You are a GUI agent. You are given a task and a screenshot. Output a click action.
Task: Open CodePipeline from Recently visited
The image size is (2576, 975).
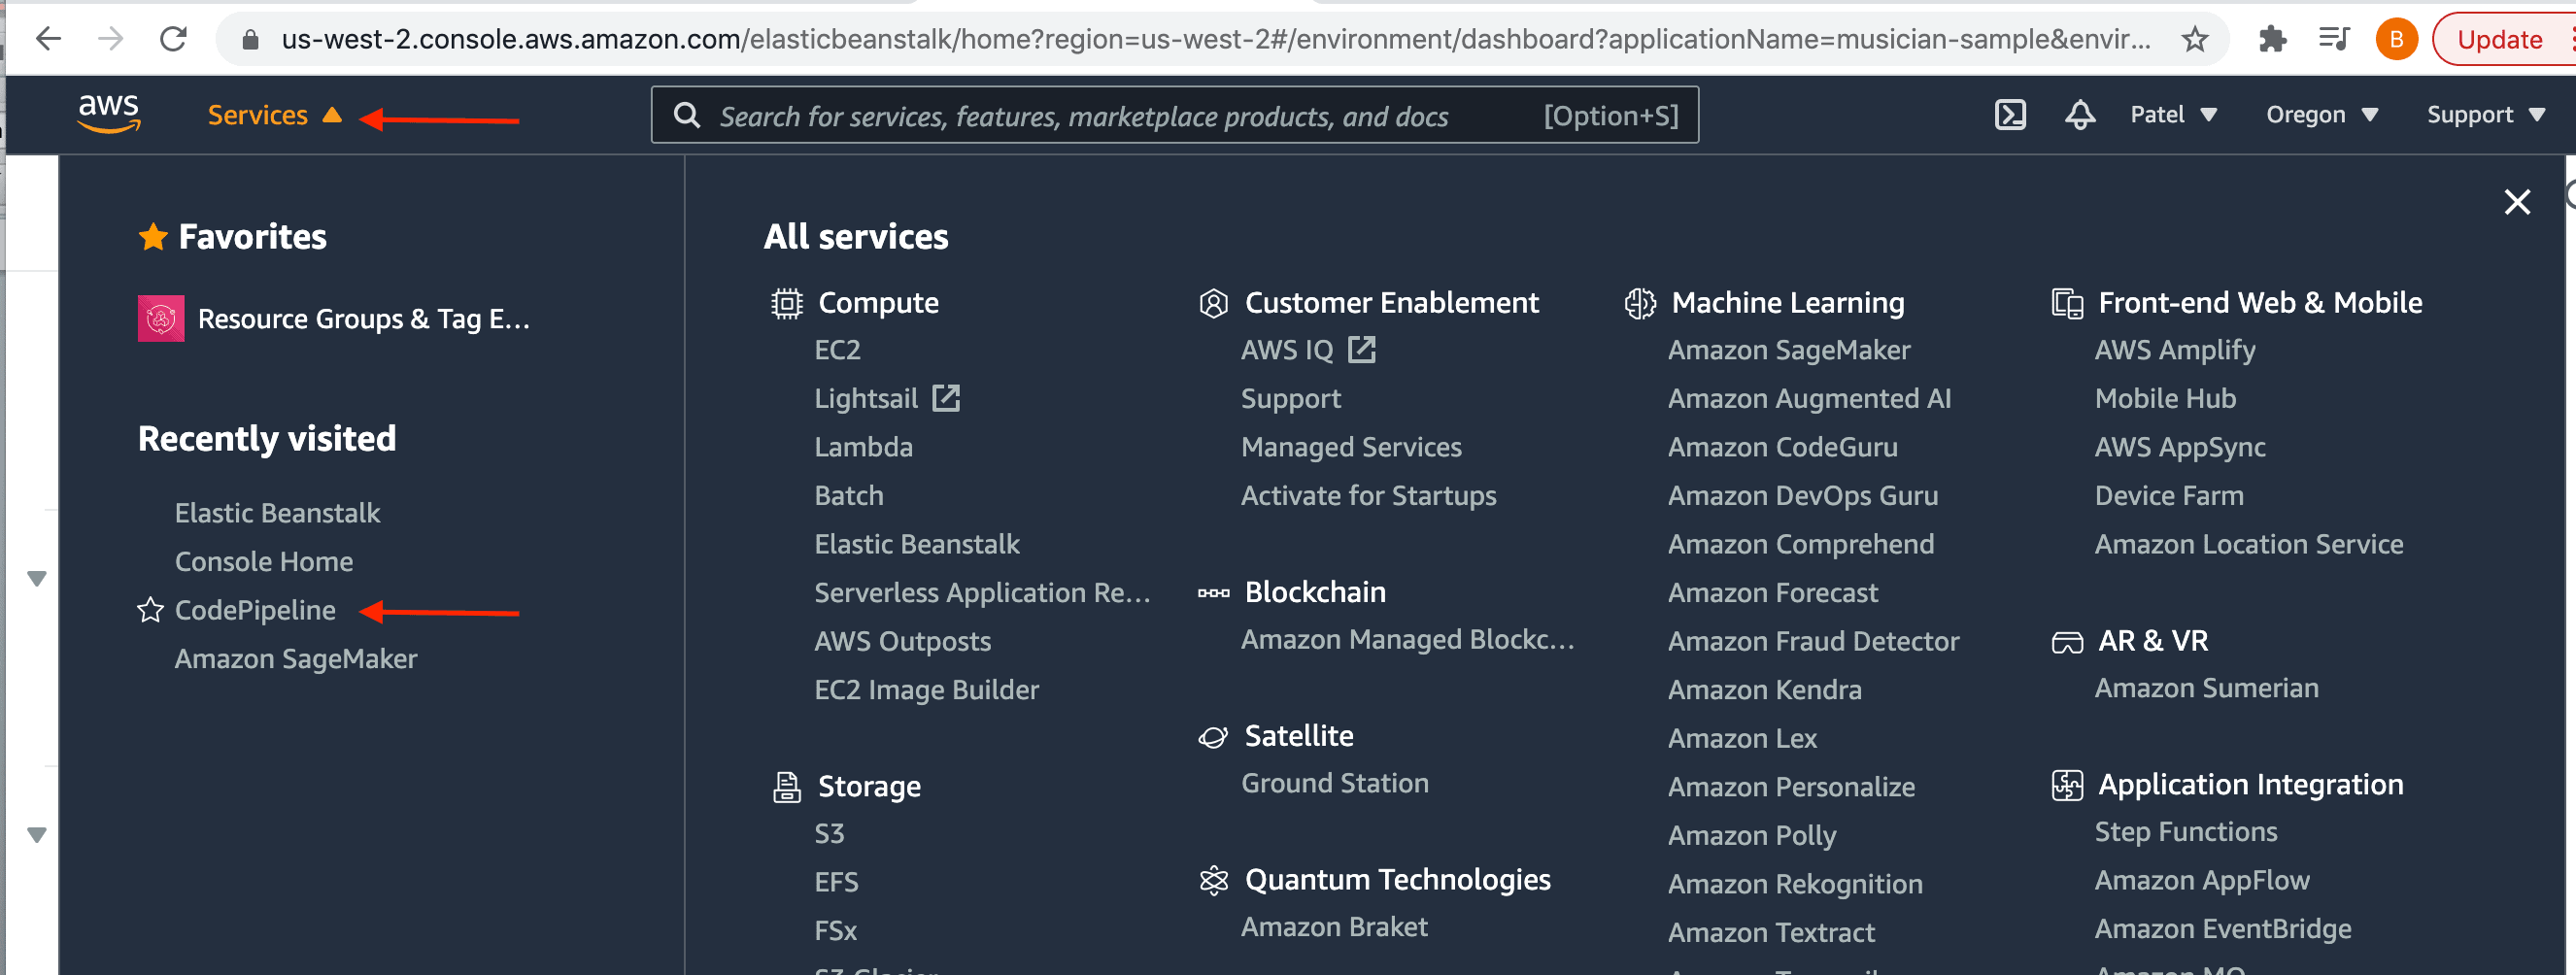point(255,610)
